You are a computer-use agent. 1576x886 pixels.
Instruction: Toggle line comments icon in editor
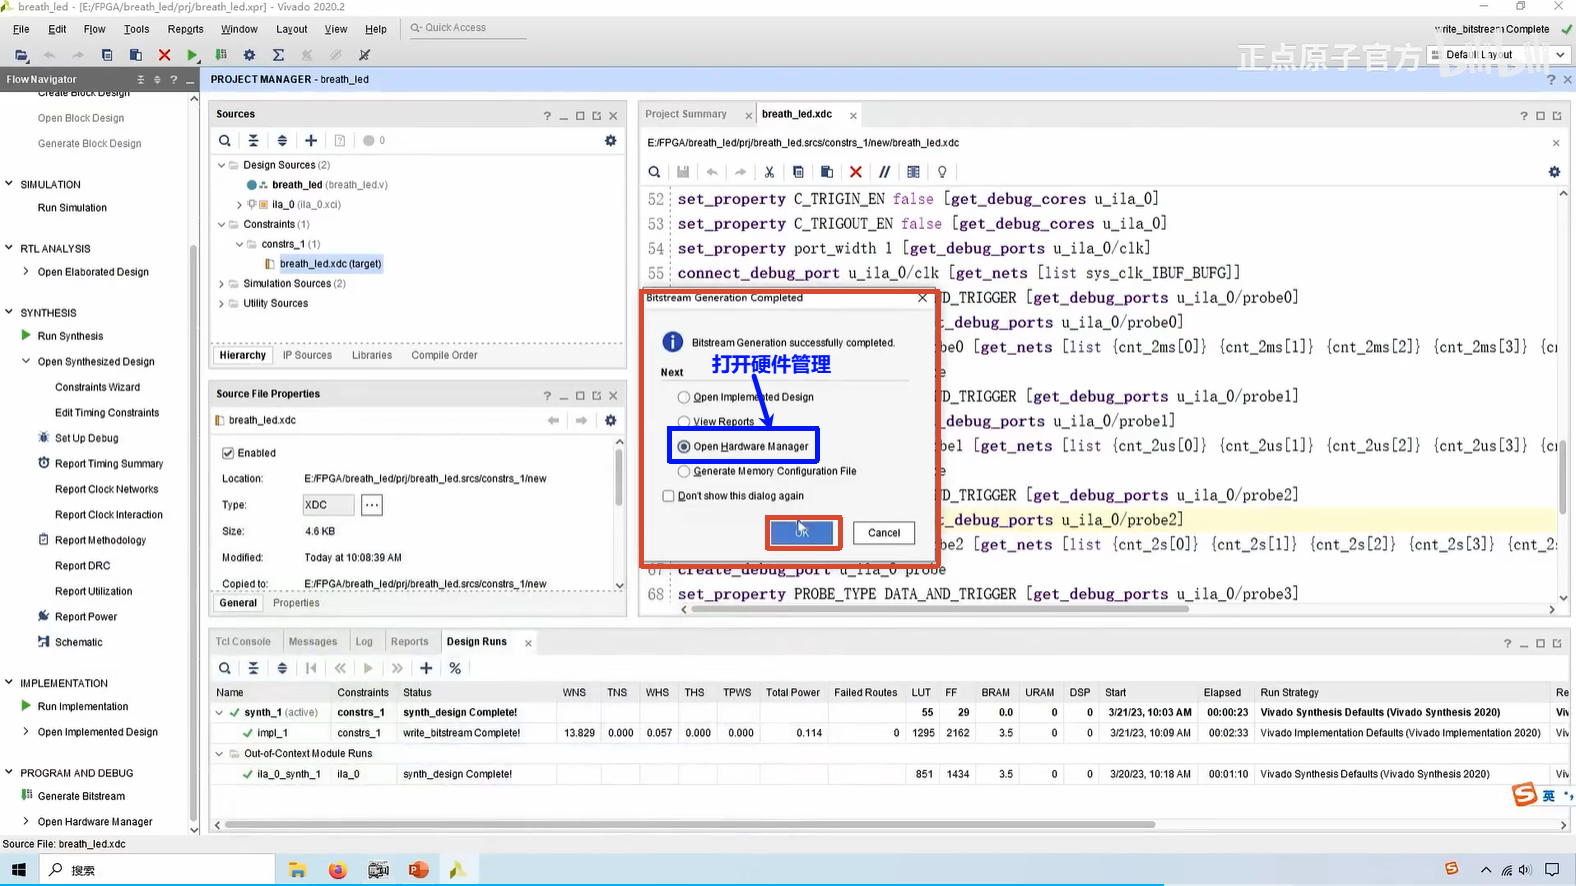point(884,172)
